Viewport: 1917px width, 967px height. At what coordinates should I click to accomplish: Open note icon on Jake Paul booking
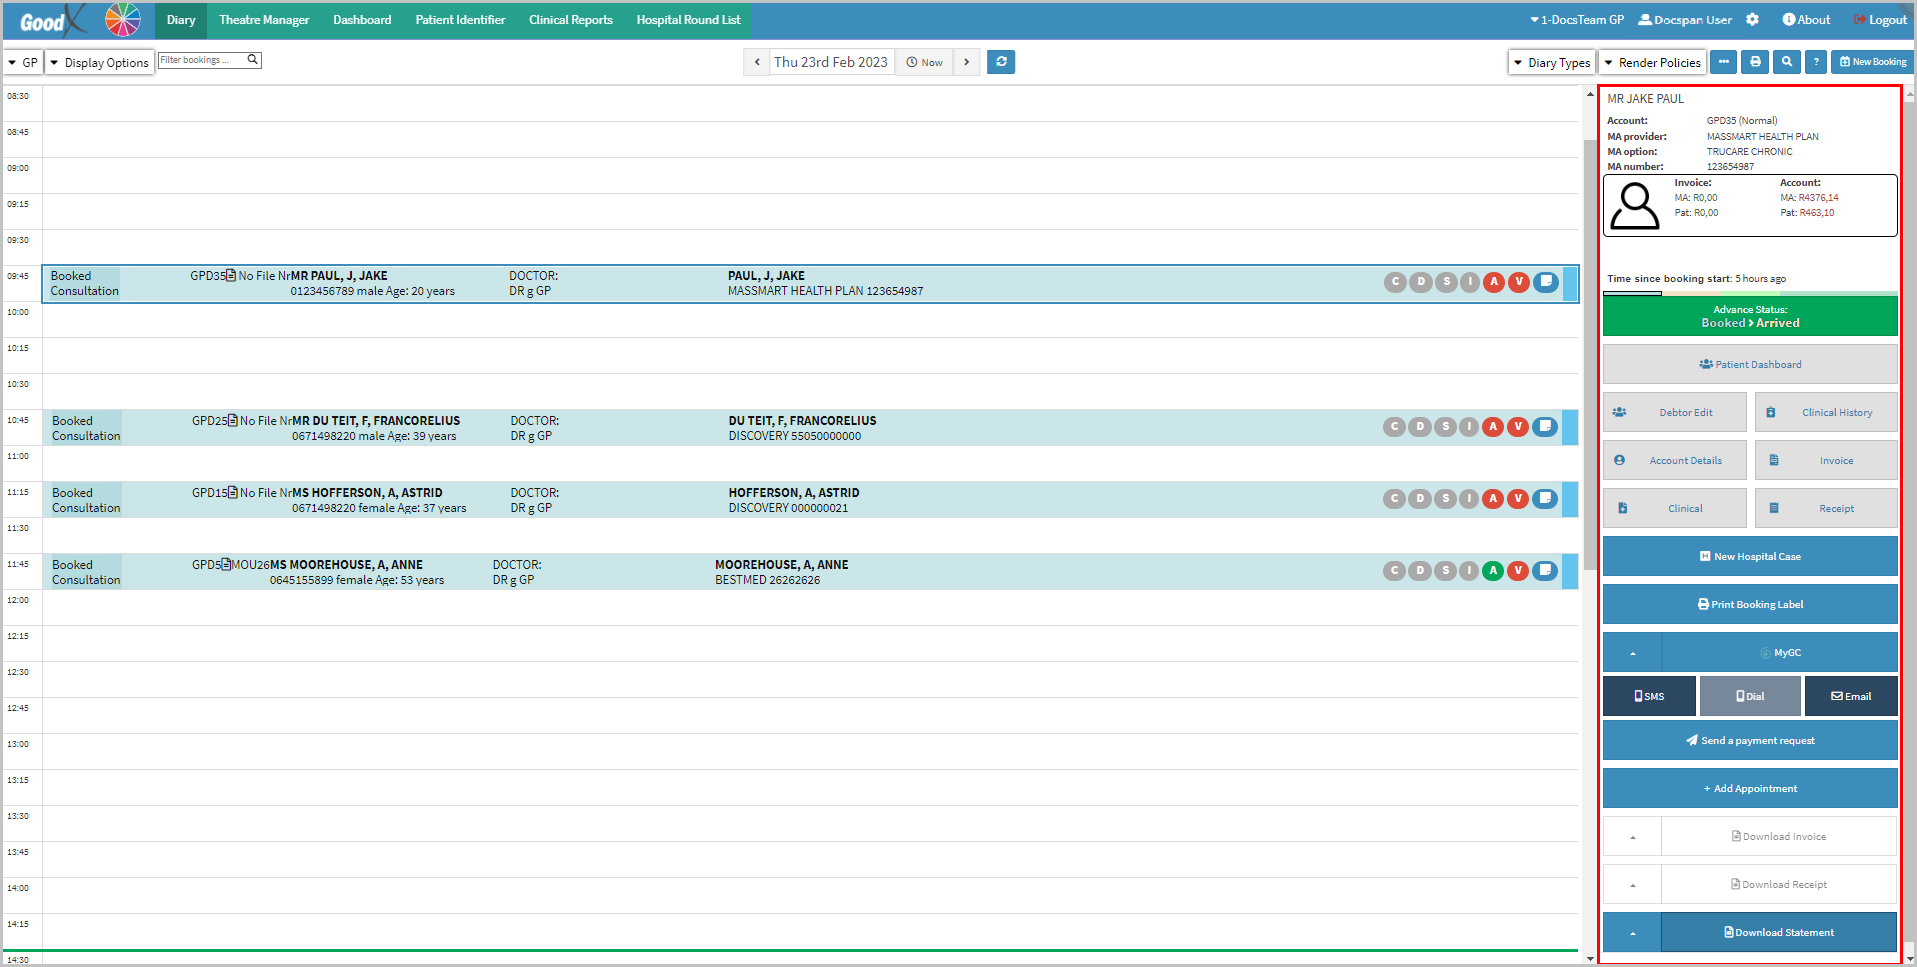[x=1546, y=282]
